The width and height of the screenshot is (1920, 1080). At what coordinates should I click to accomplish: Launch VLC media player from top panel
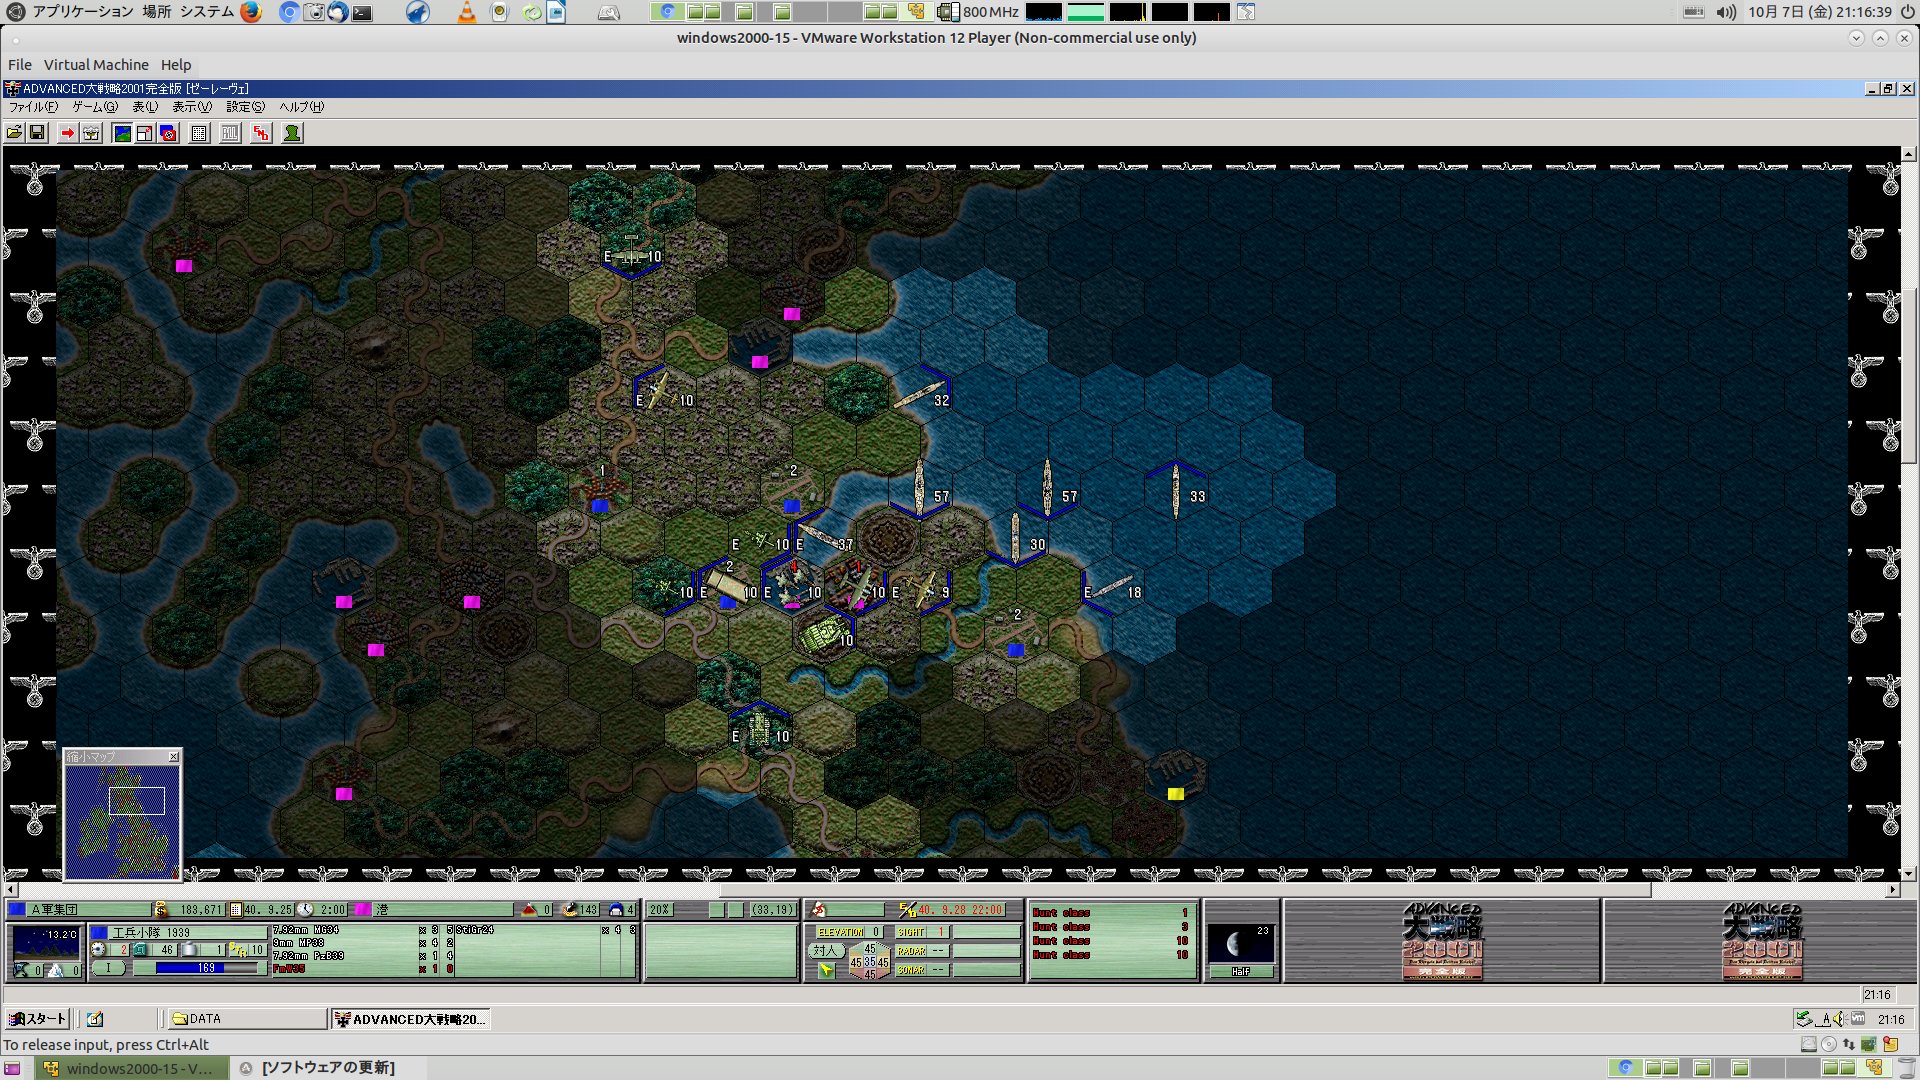[466, 12]
